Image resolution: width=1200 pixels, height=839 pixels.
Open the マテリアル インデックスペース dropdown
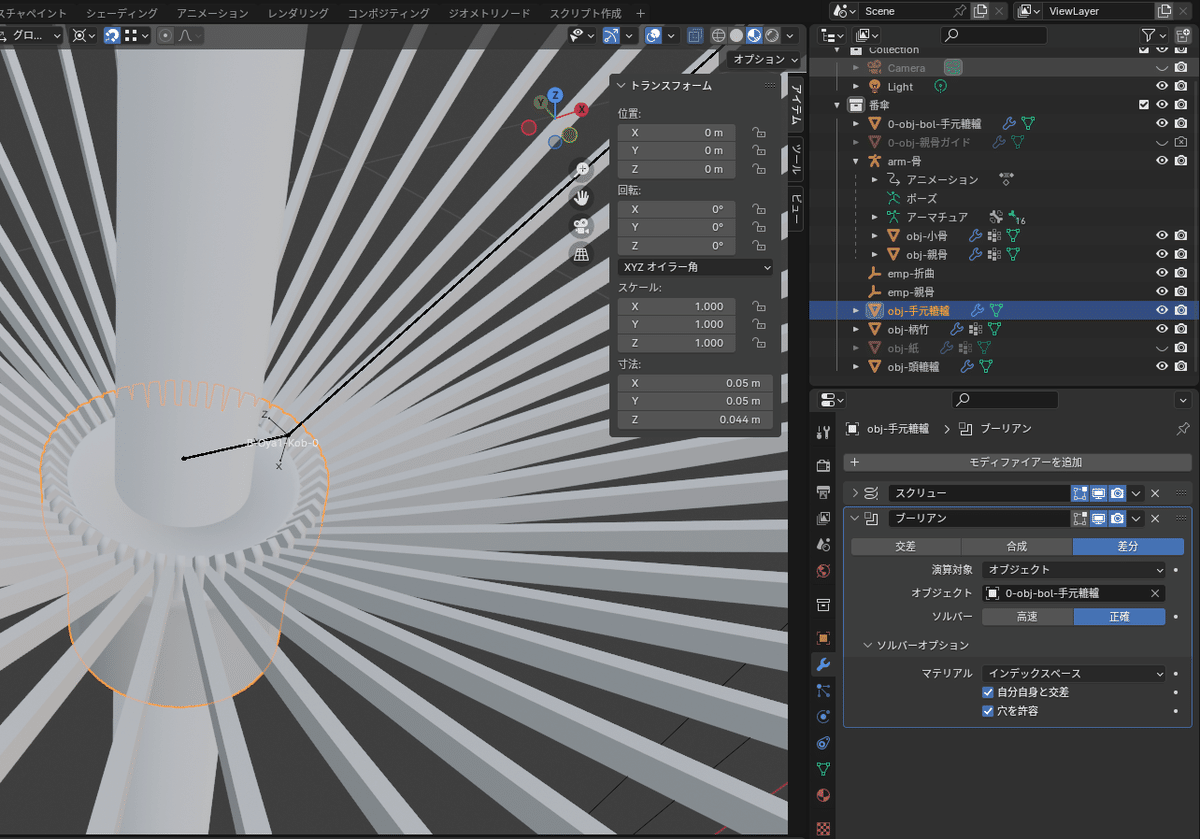(1074, 673)
